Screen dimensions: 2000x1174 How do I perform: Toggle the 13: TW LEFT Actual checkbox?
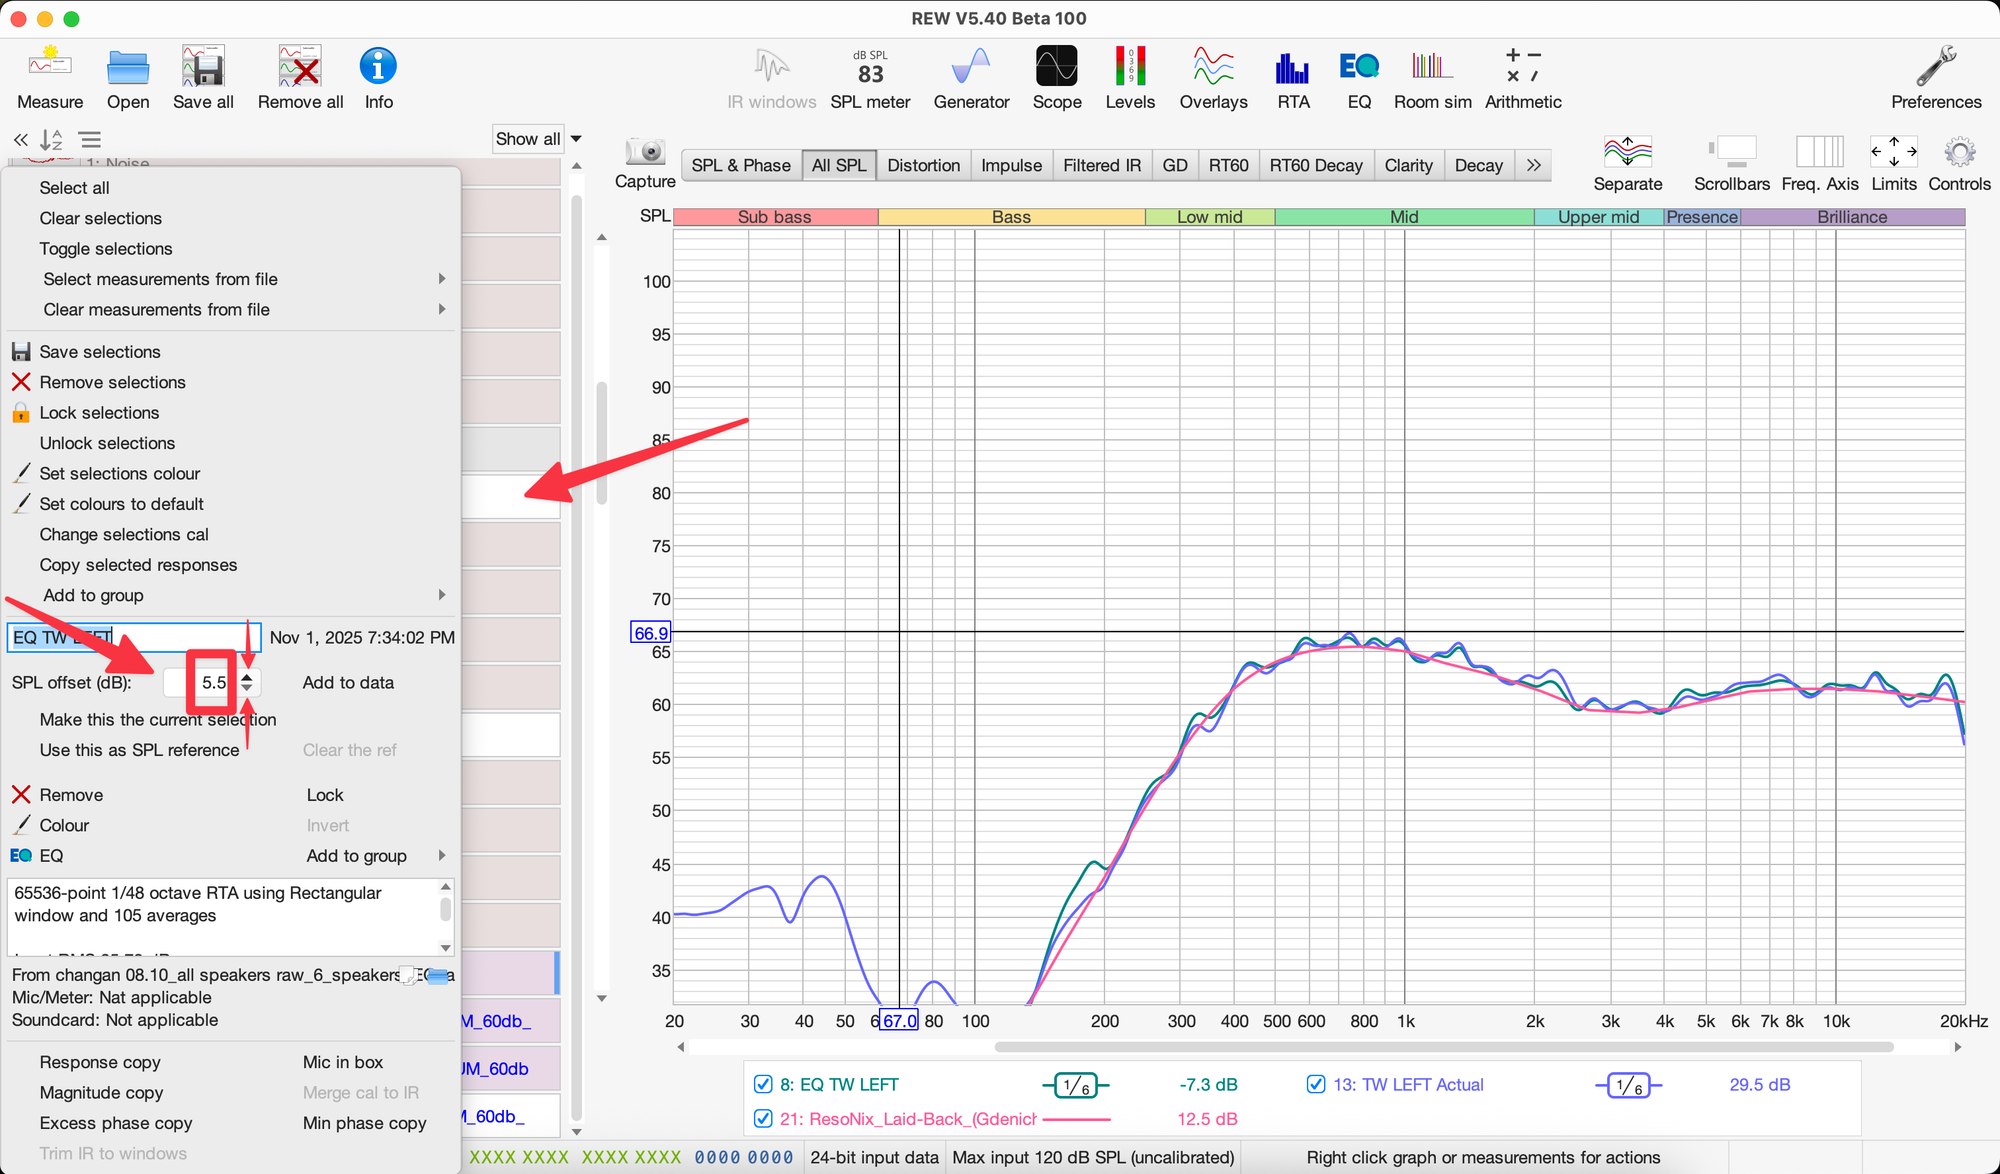point(1316,1084)
